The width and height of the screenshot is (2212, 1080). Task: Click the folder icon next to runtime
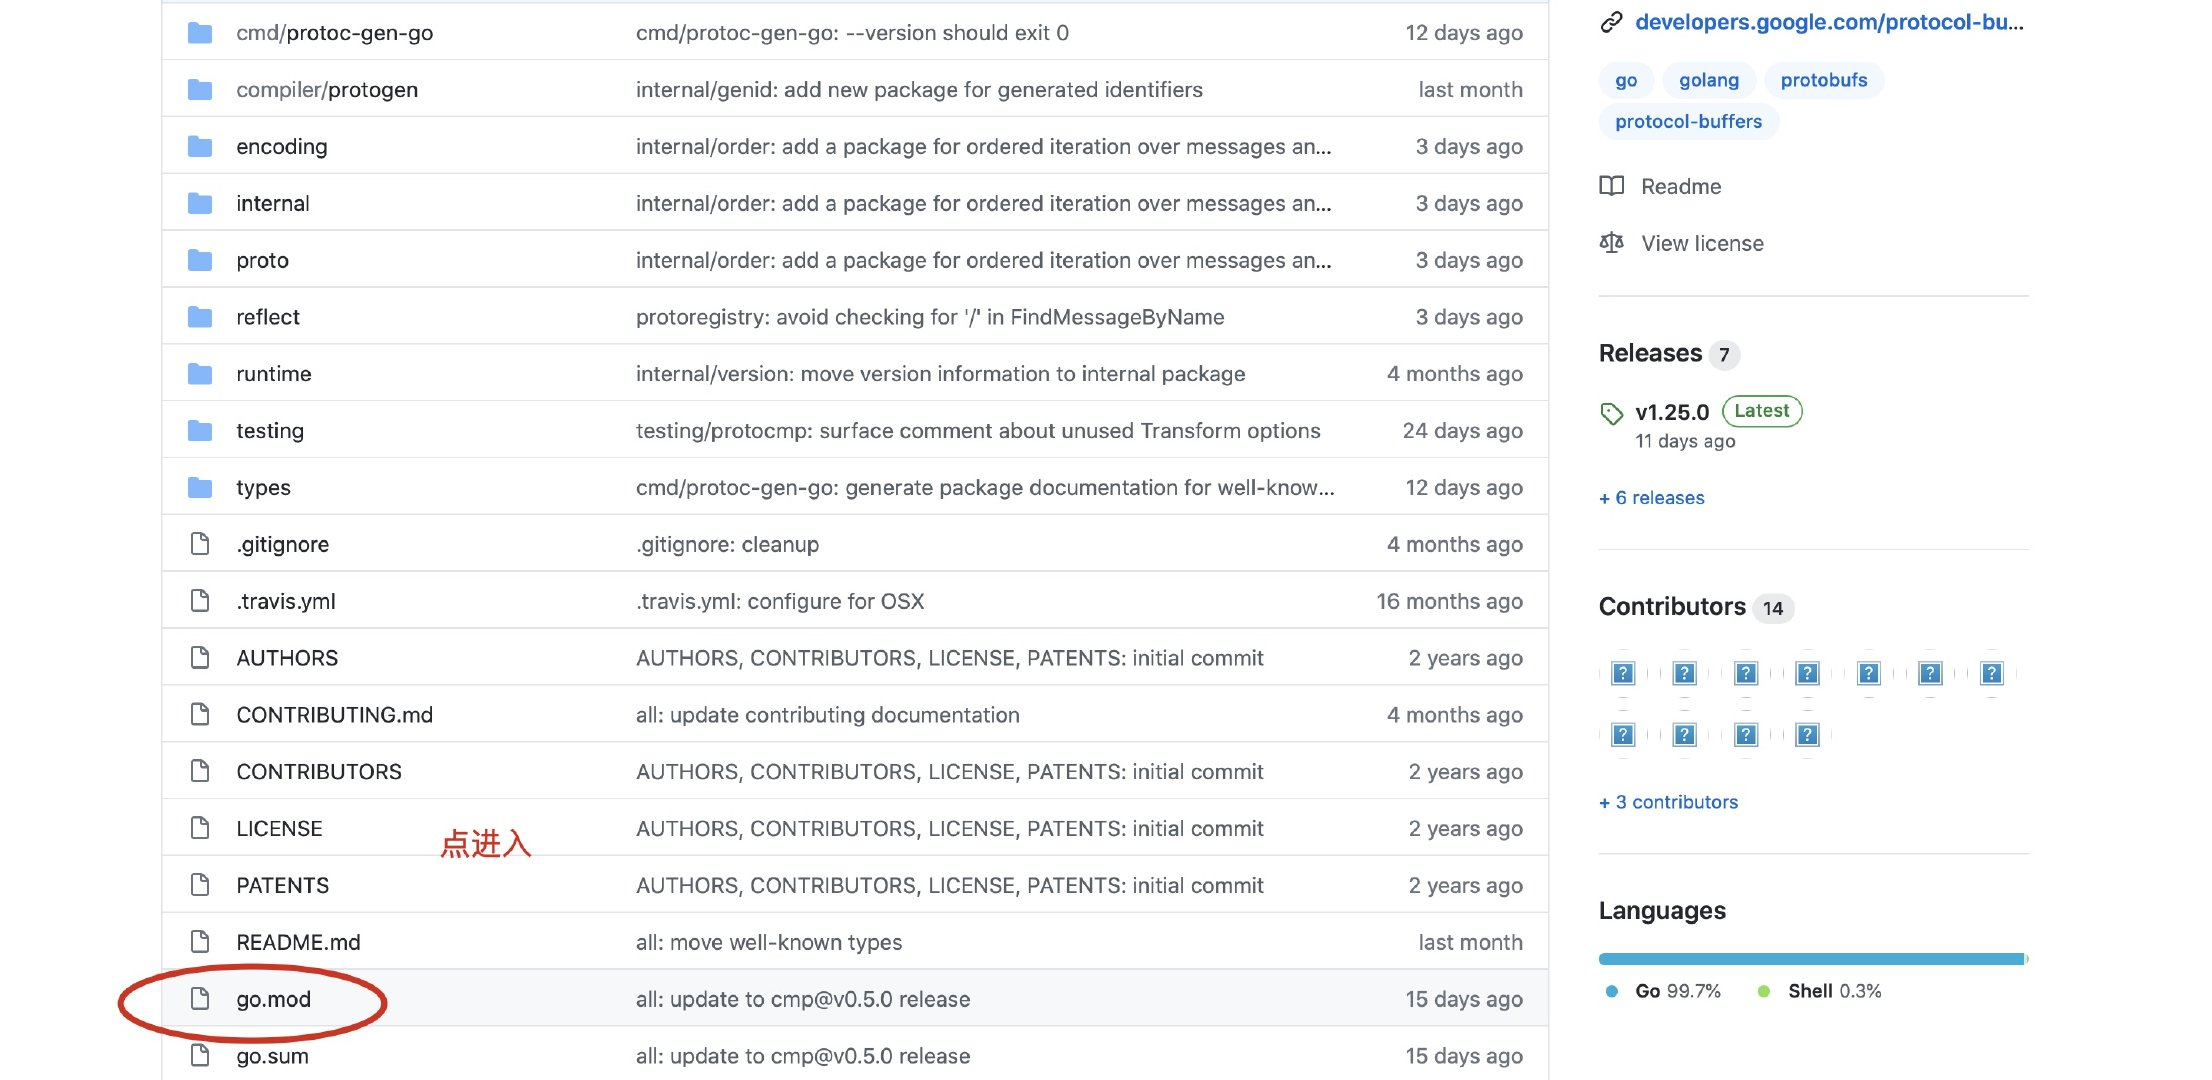200,374
